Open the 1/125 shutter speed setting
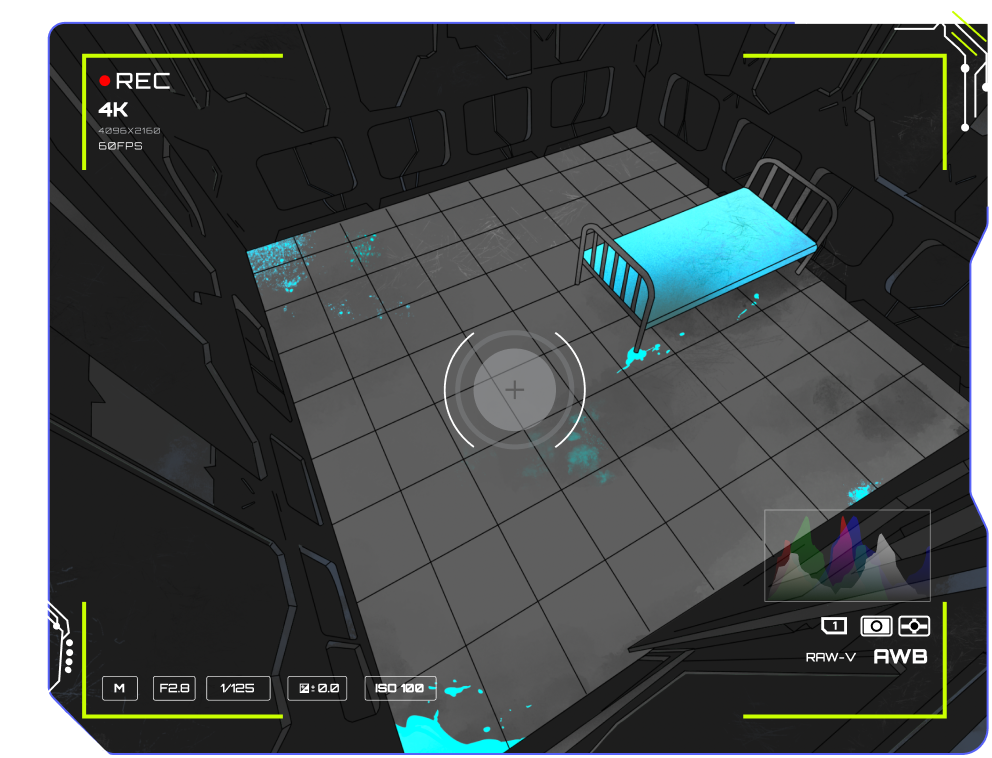Viewport: 992px width, 758px height. click(237, 688)
